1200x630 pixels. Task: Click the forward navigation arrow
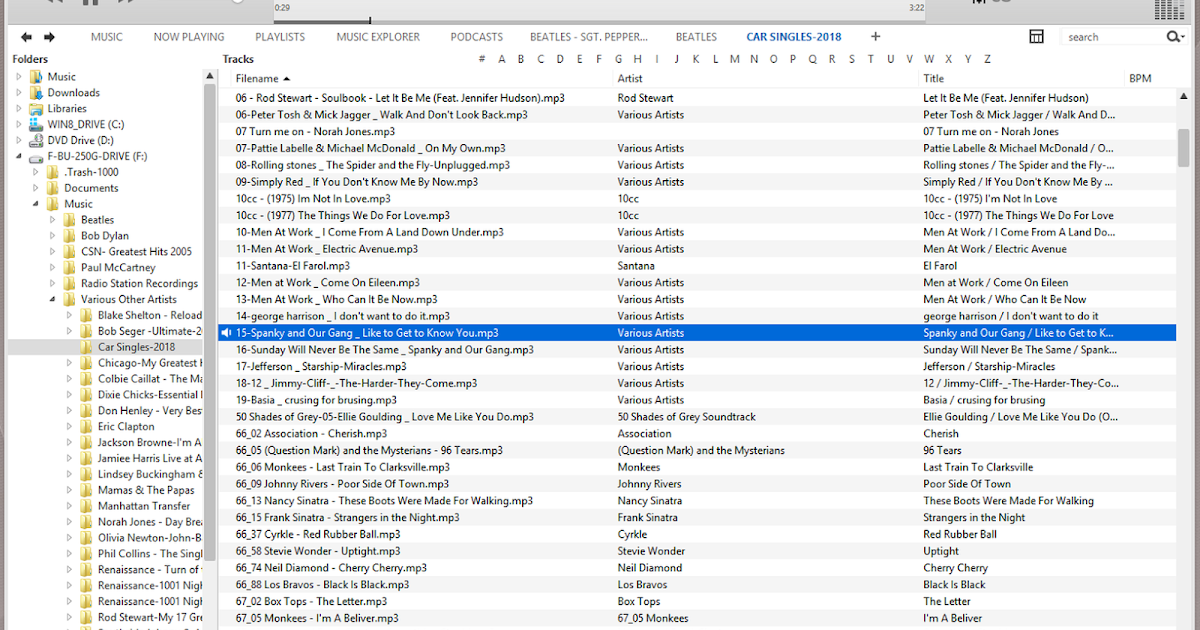point(49,37)
